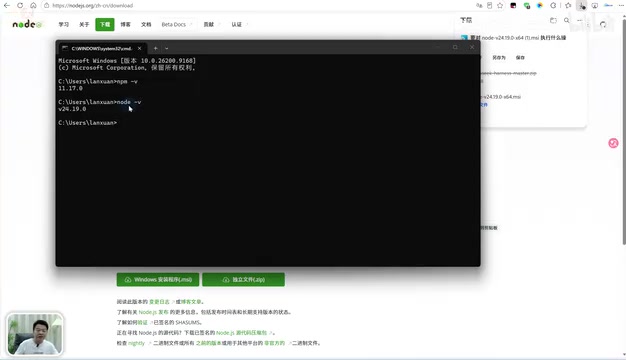The width and height of the screenshot is (626, 360).
Task: Open the browser extensions puzzle icon
Action: click(x=553, y=6)
